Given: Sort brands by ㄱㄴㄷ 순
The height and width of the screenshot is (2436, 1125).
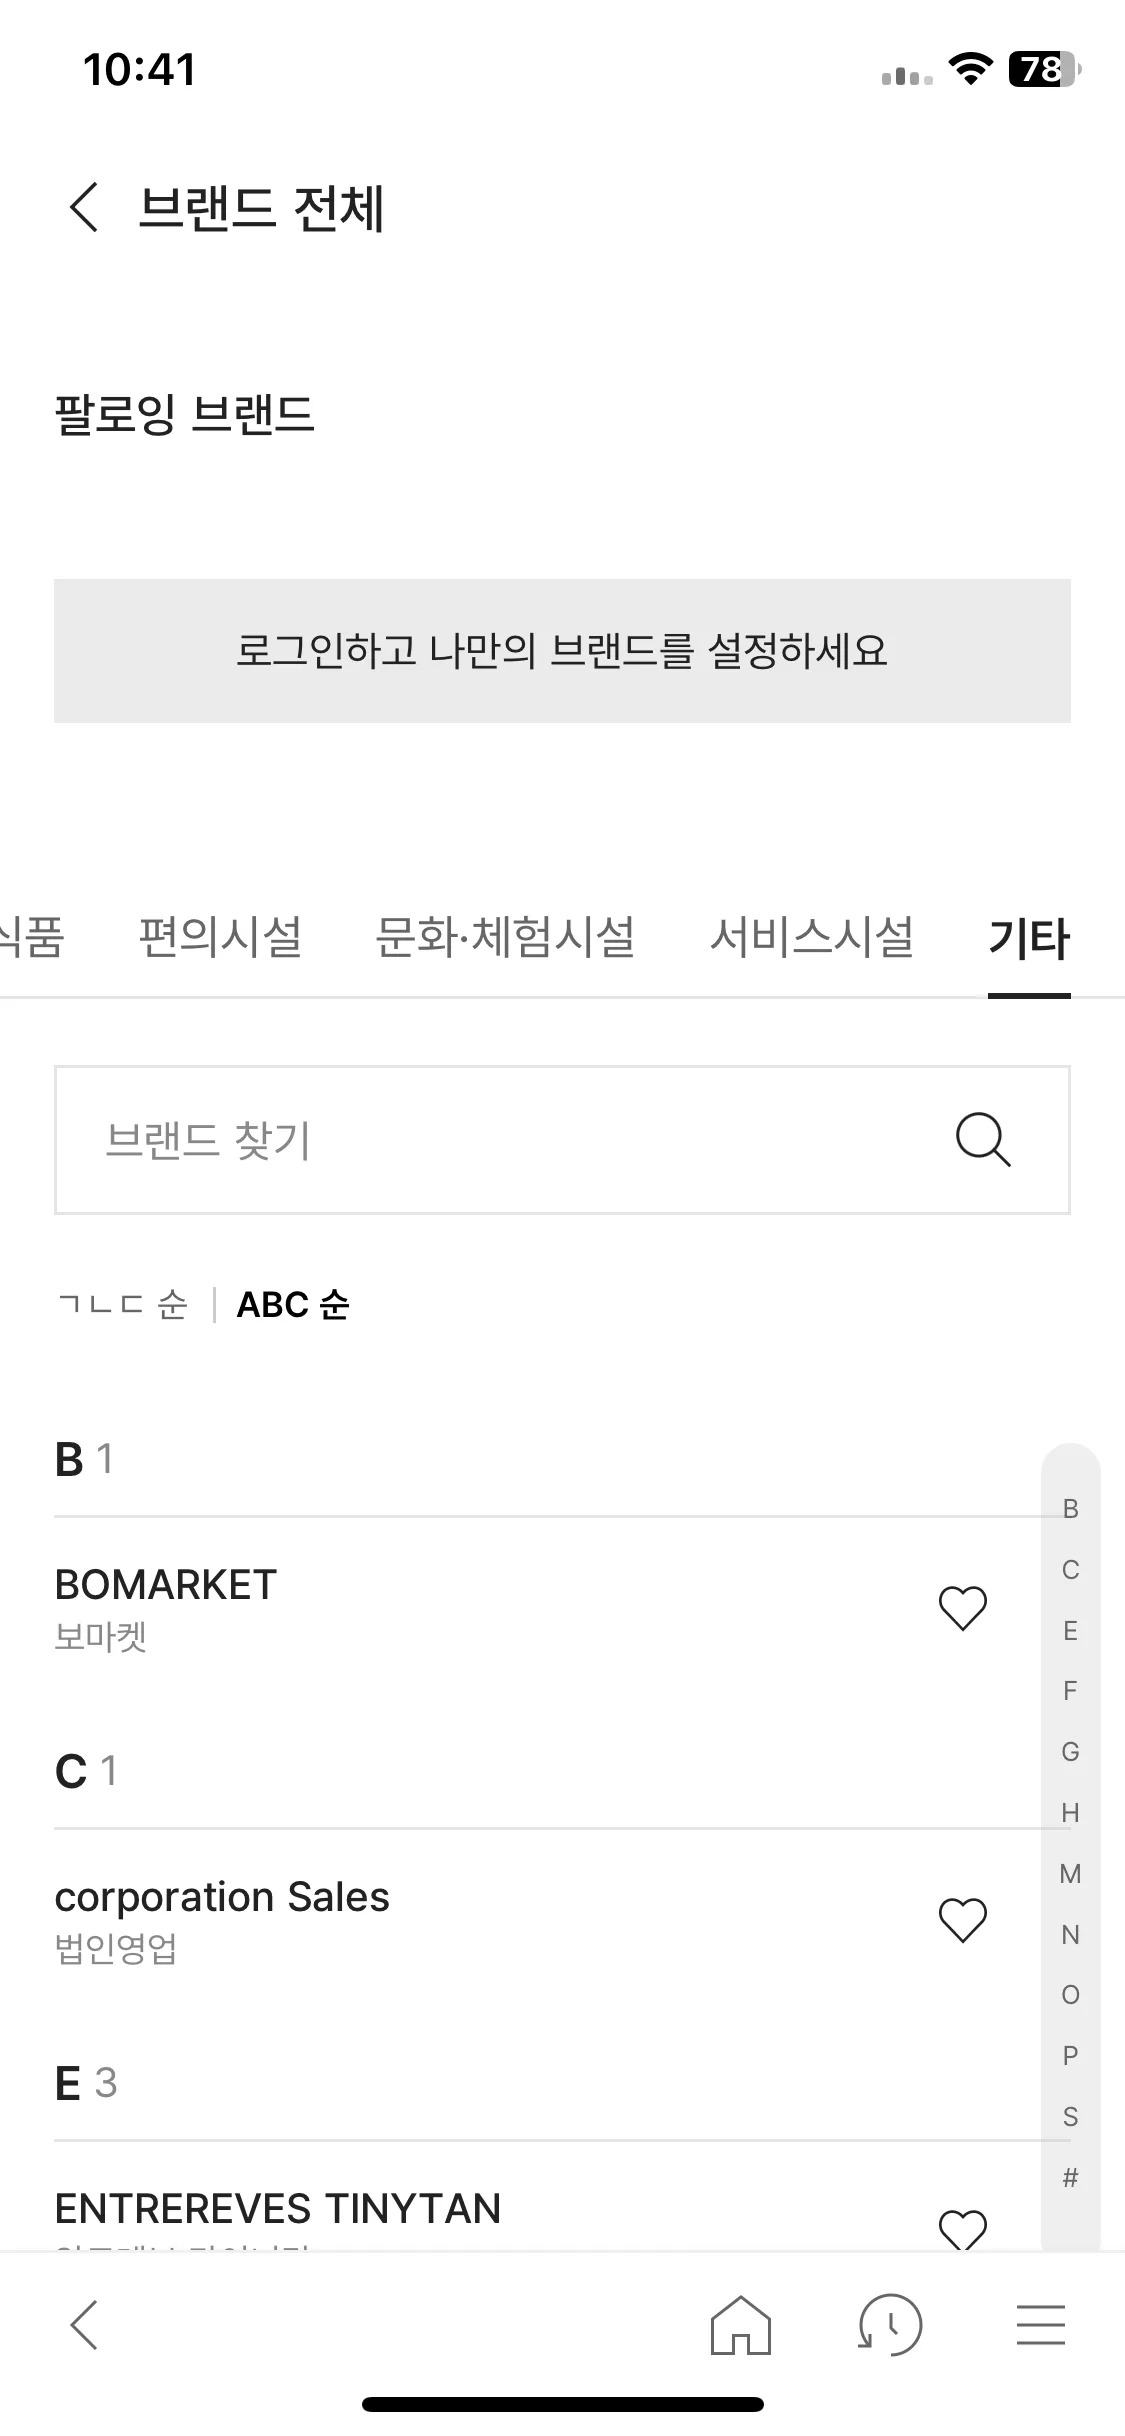Looking at the screenshot, I should click(x=123, y=1305).
